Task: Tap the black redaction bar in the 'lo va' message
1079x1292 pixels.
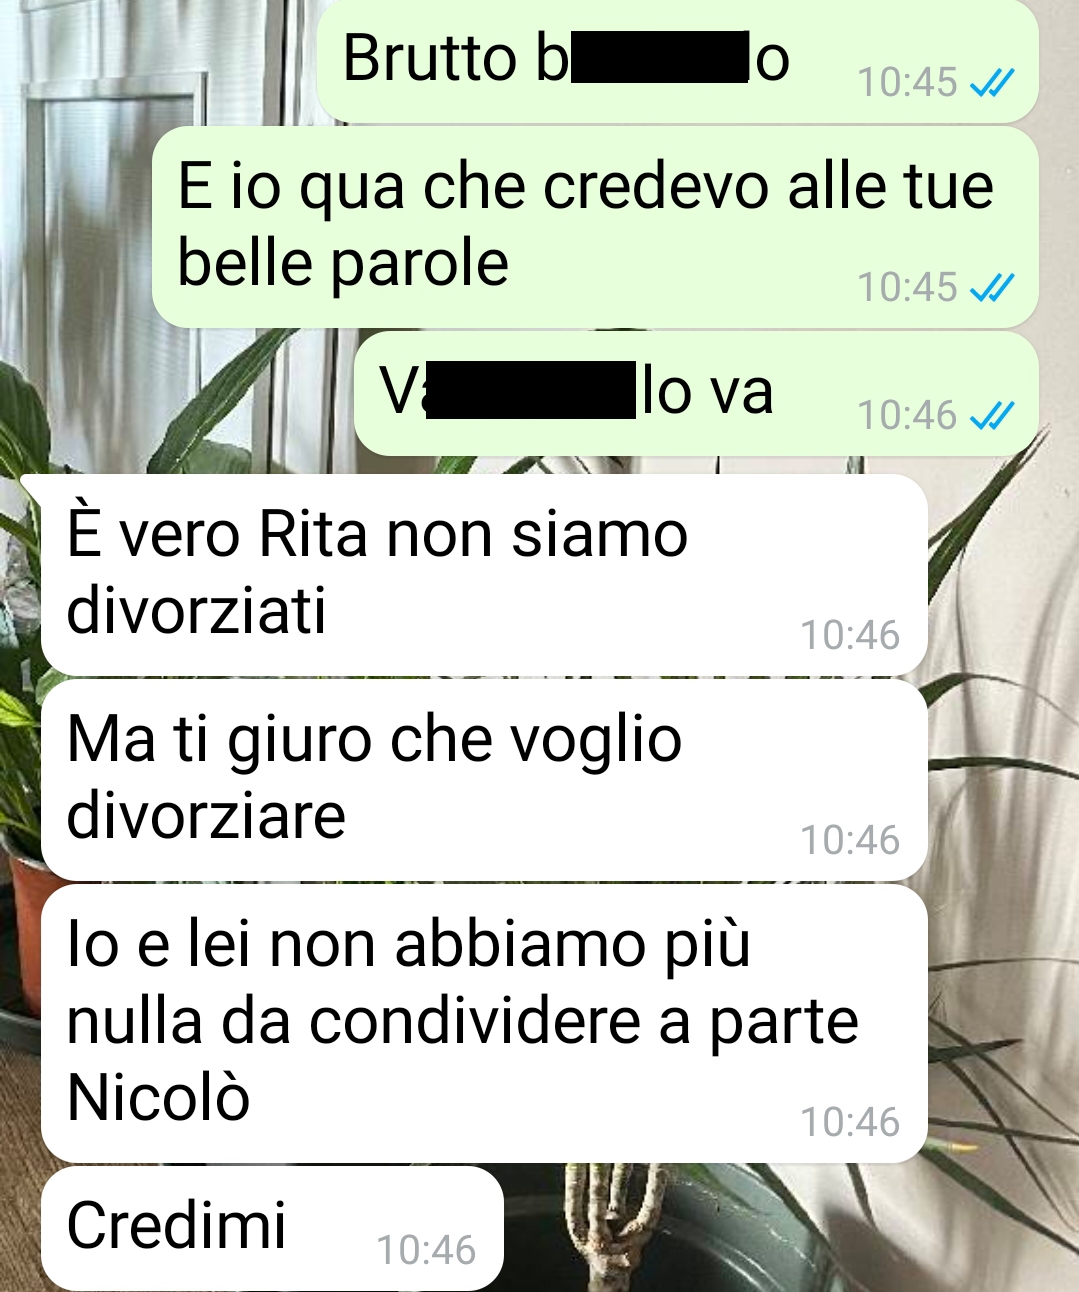Action: tap(531, 390)
